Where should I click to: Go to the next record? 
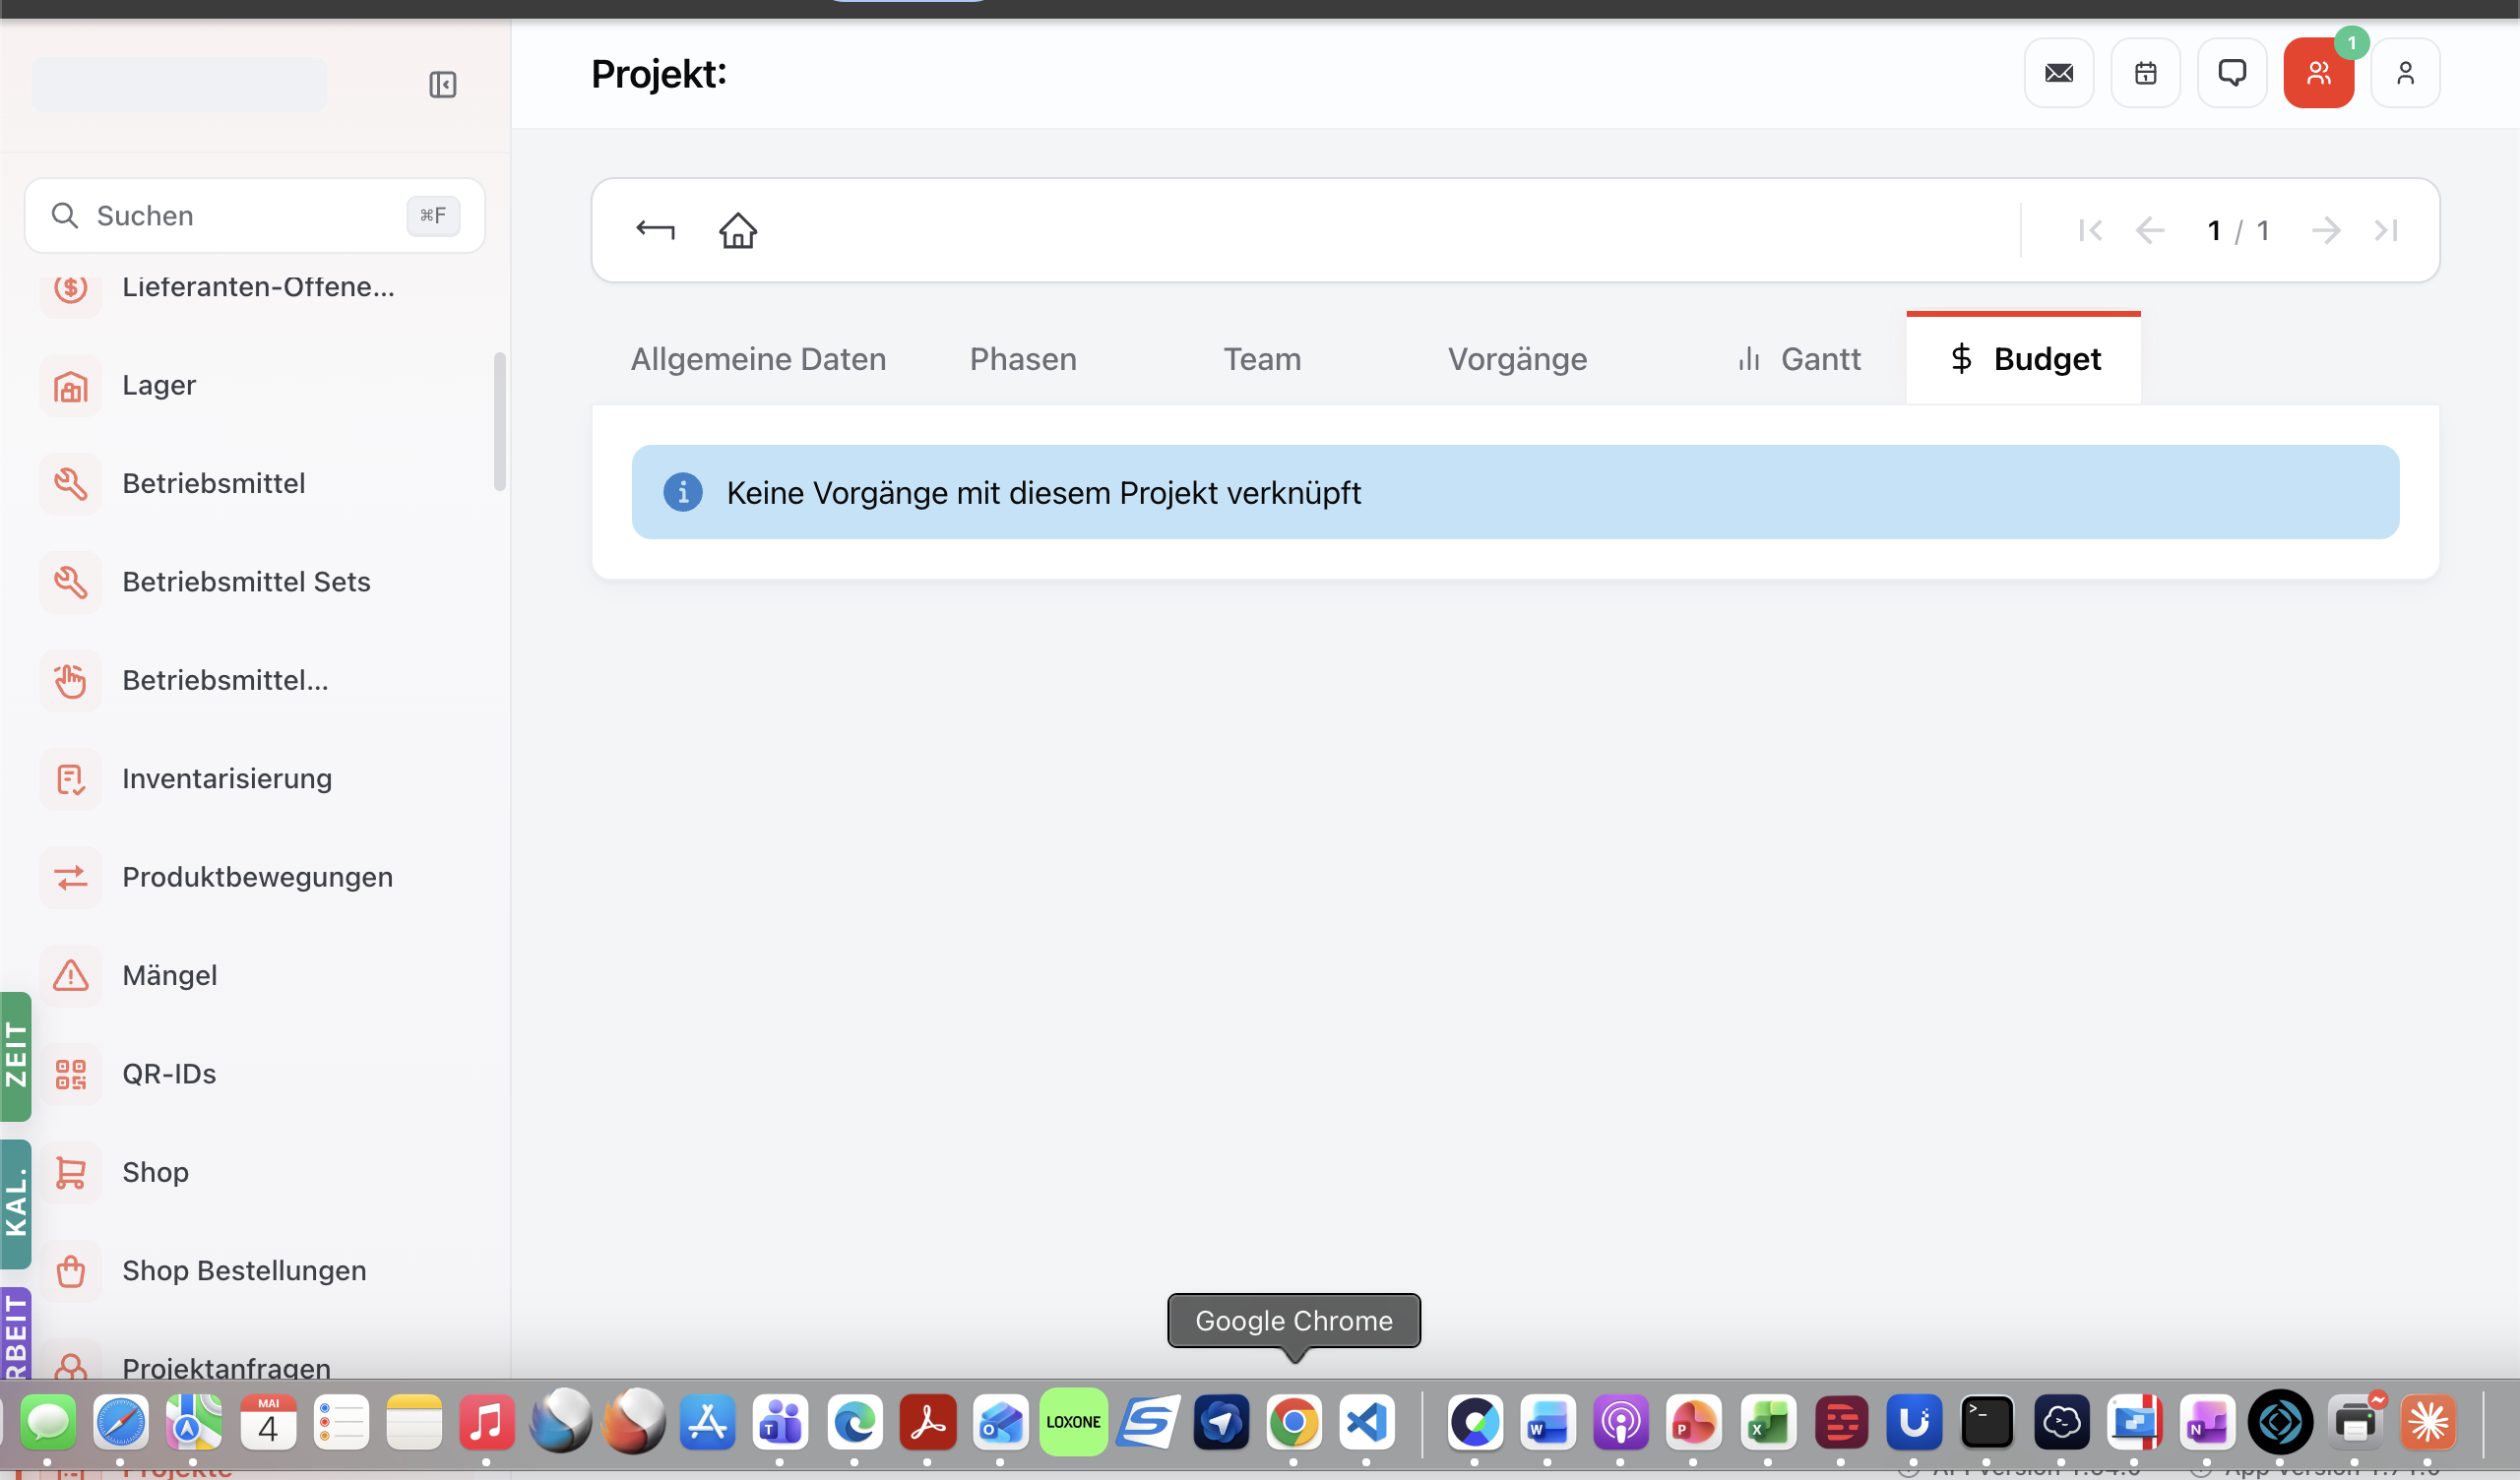click(x=2326, y=230)
